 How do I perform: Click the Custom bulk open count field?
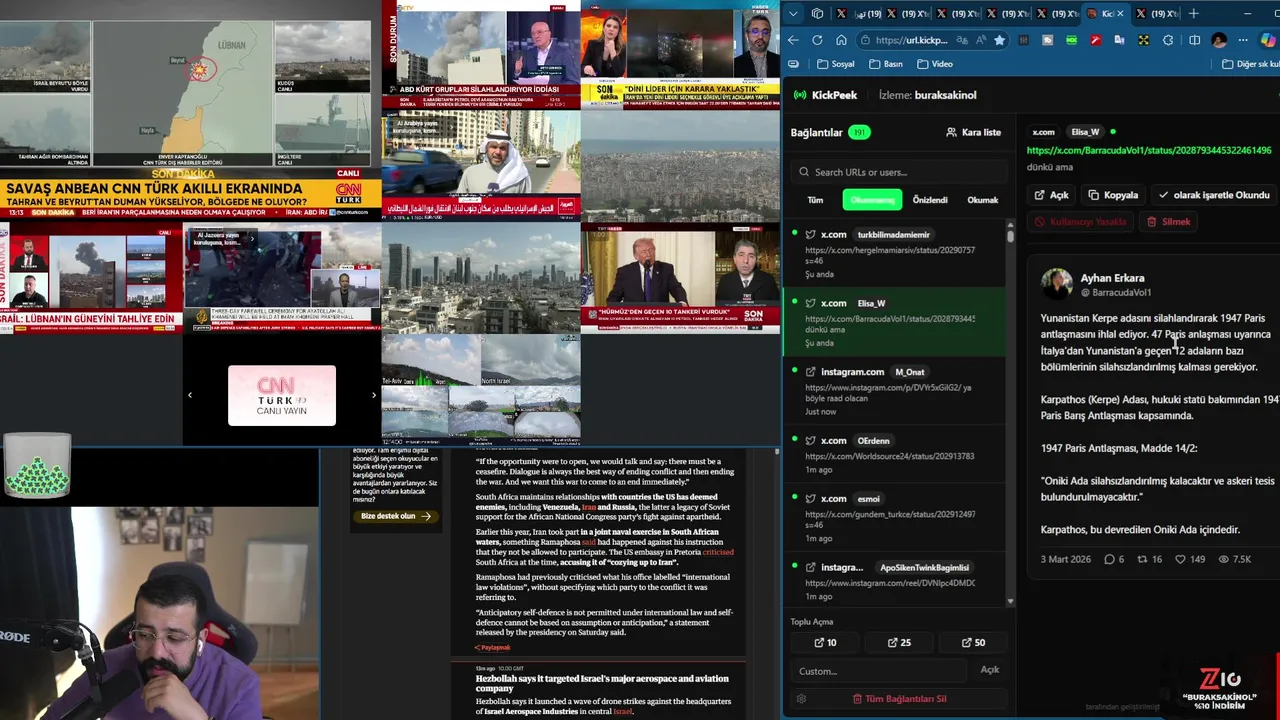tap(879, 670)
